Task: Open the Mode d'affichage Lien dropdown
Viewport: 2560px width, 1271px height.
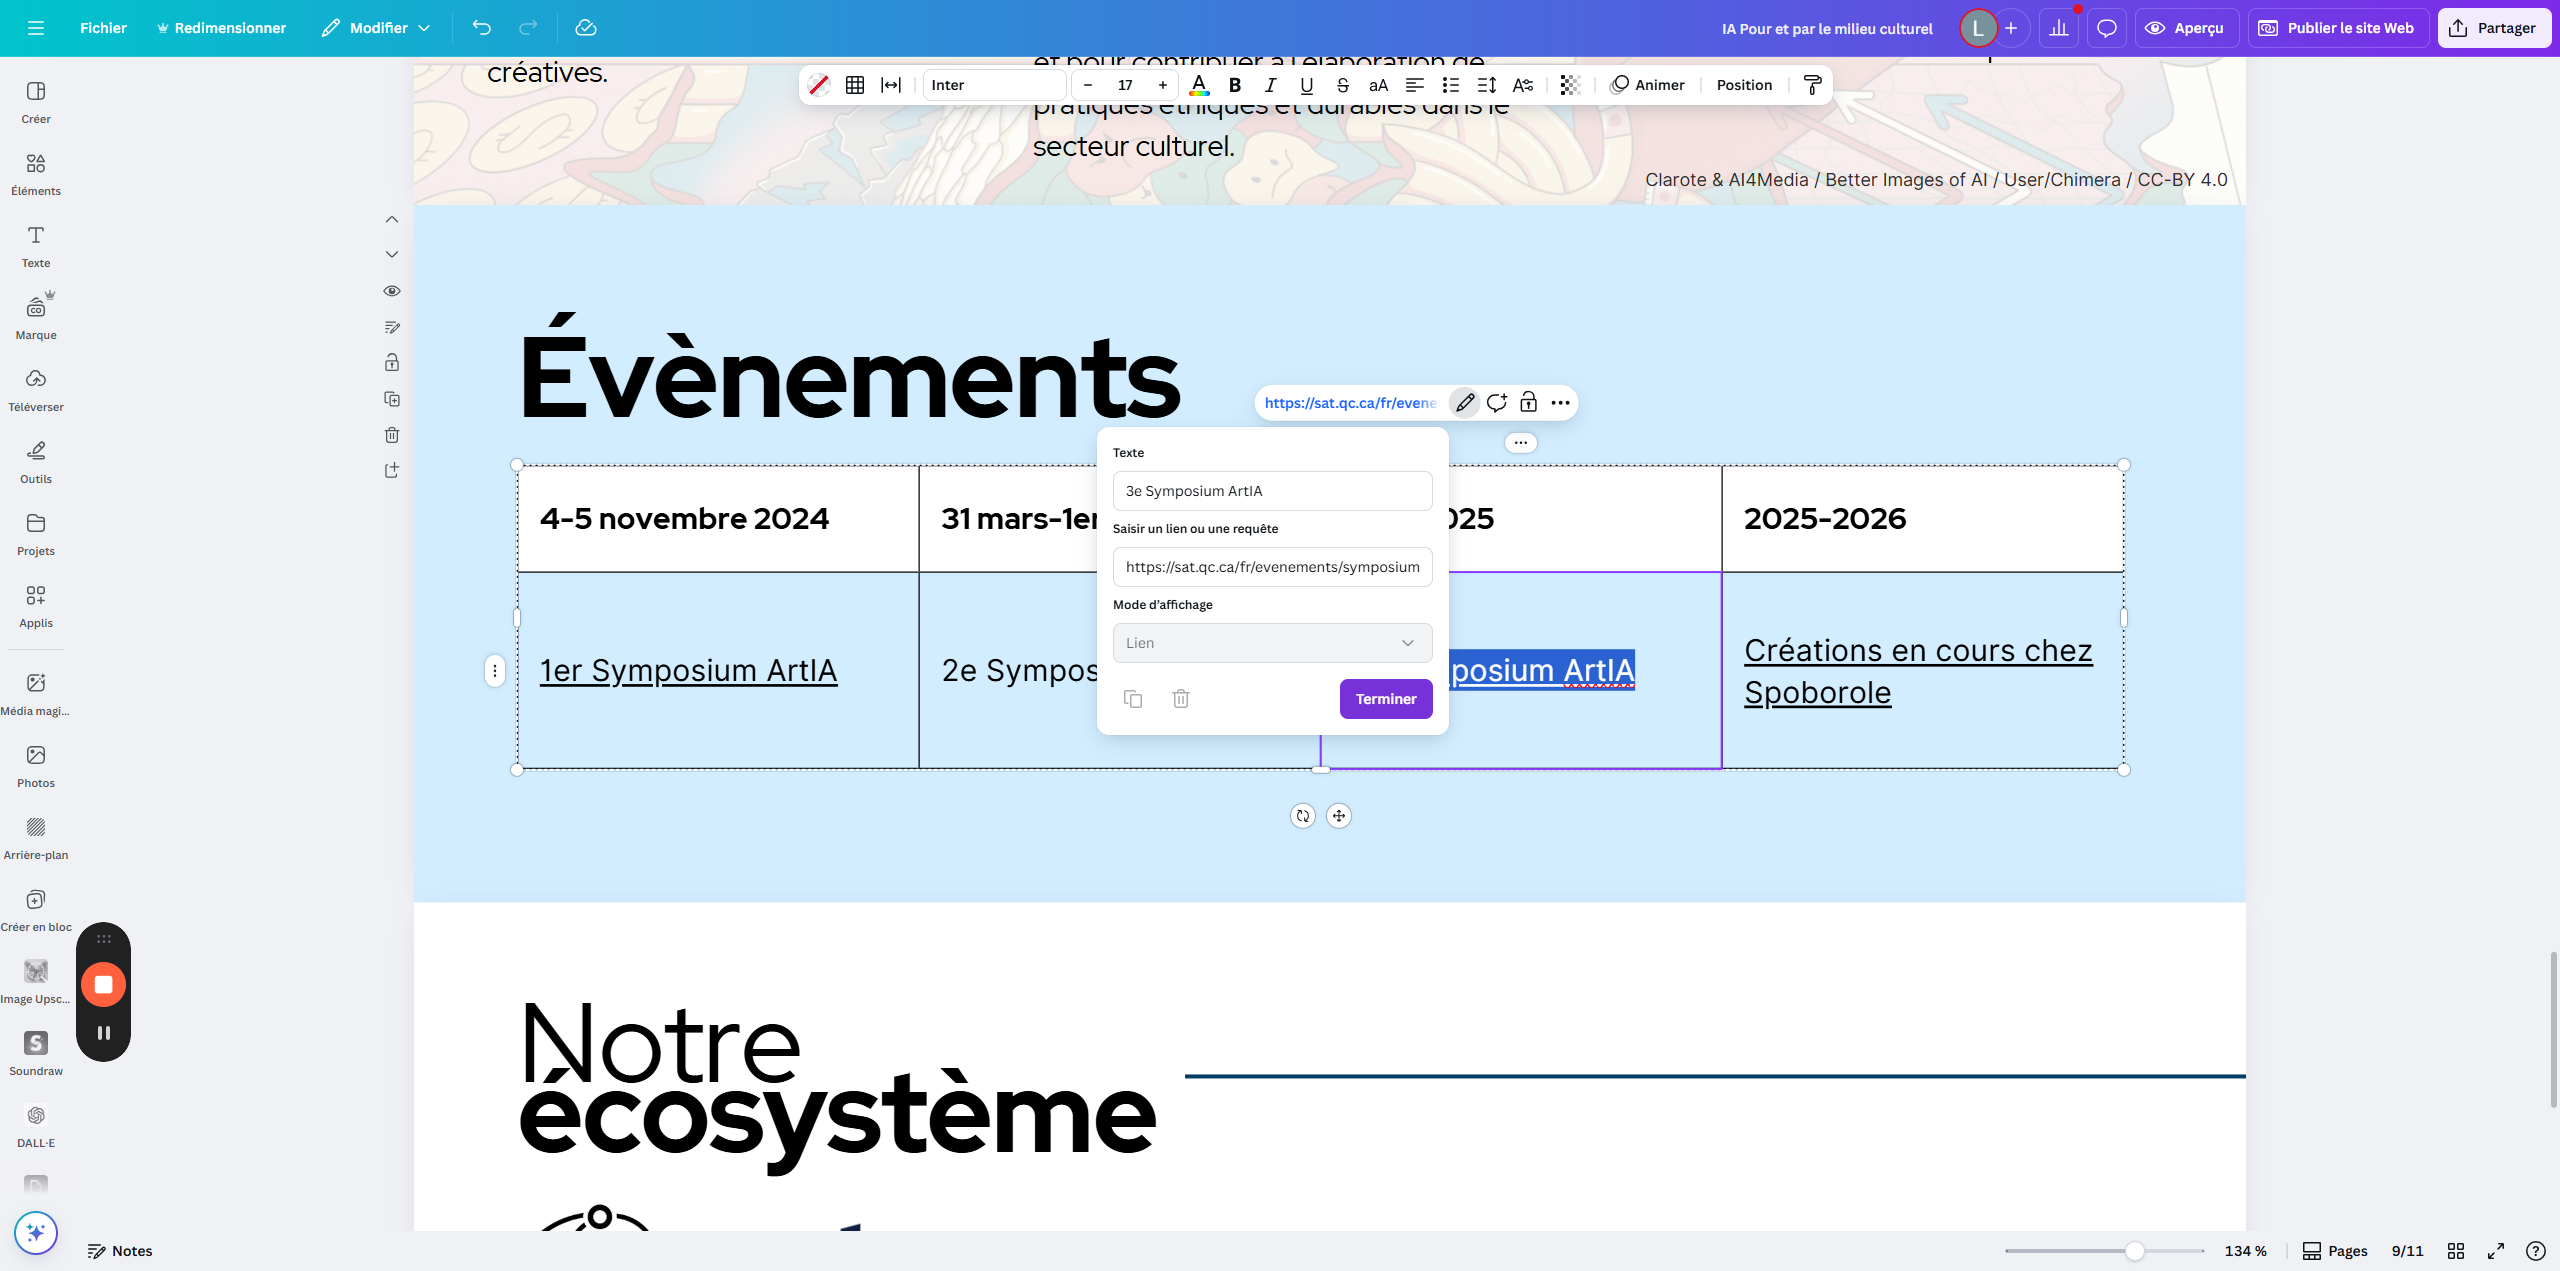Action: [x=1271, y=642]
